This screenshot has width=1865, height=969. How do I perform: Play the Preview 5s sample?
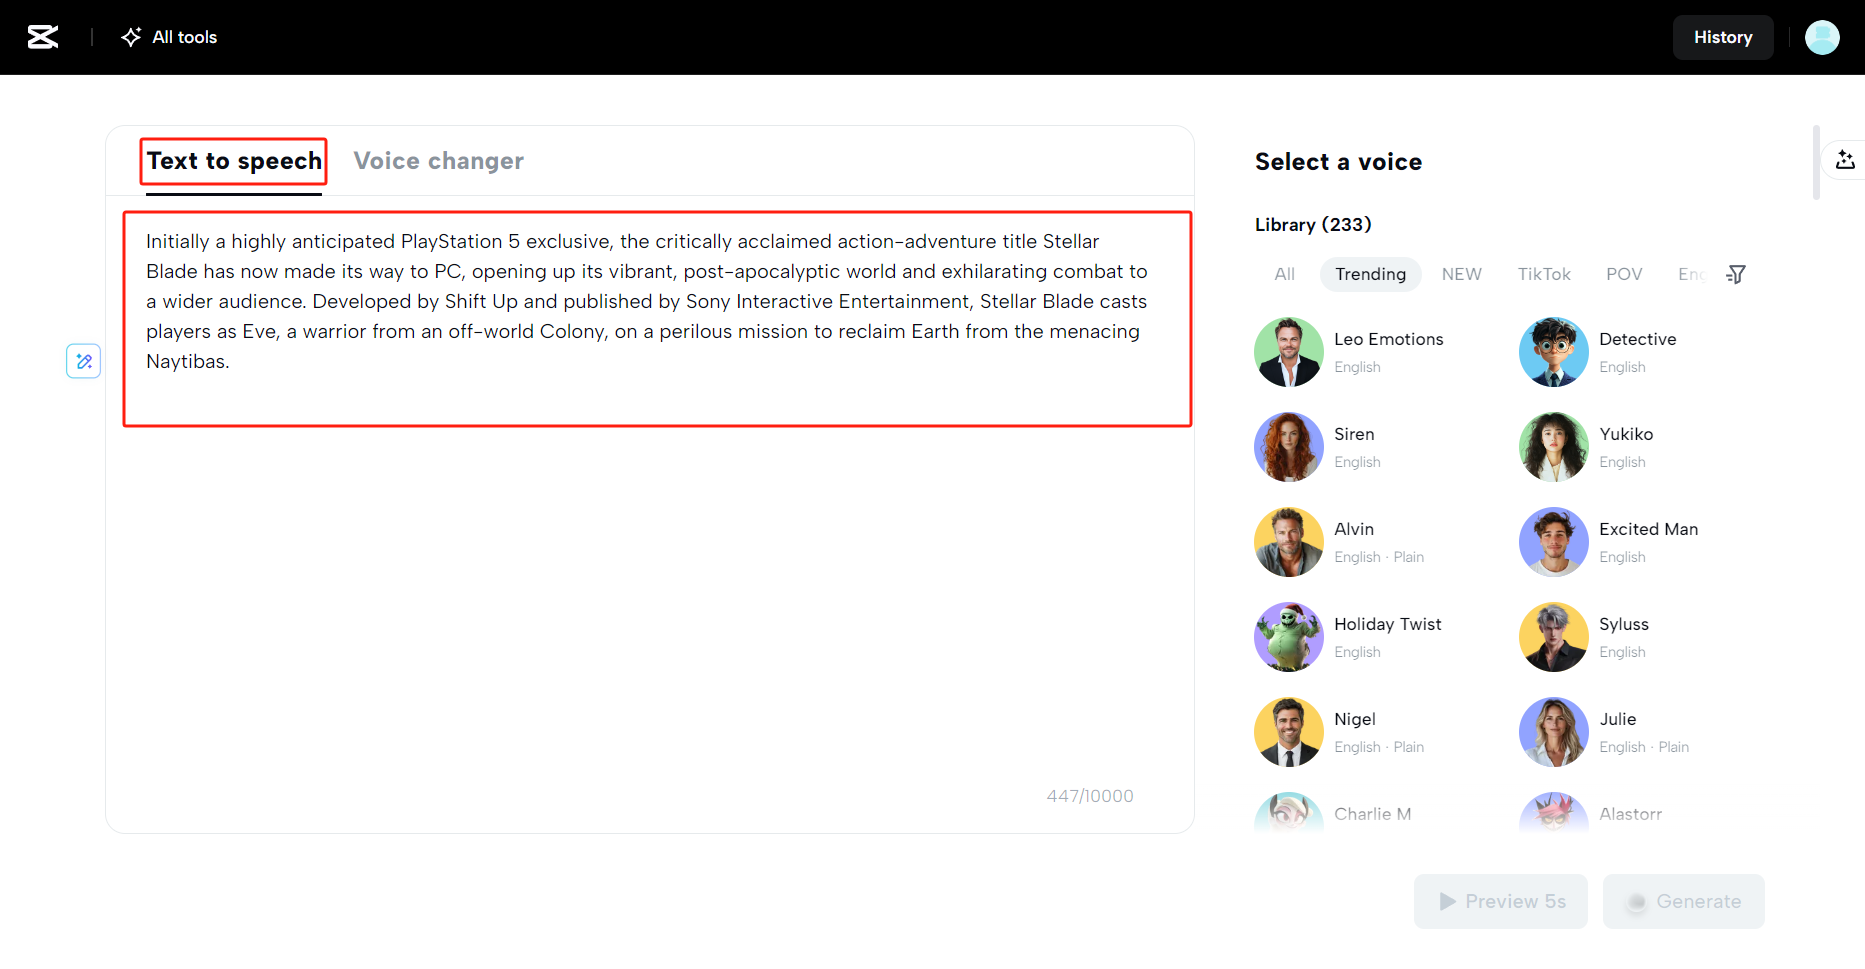click(x=1500, y=901)
